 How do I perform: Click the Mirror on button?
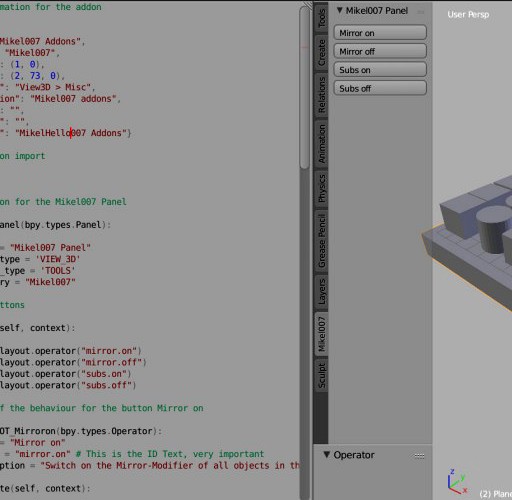pyautogui.click(x=380, y=33)
